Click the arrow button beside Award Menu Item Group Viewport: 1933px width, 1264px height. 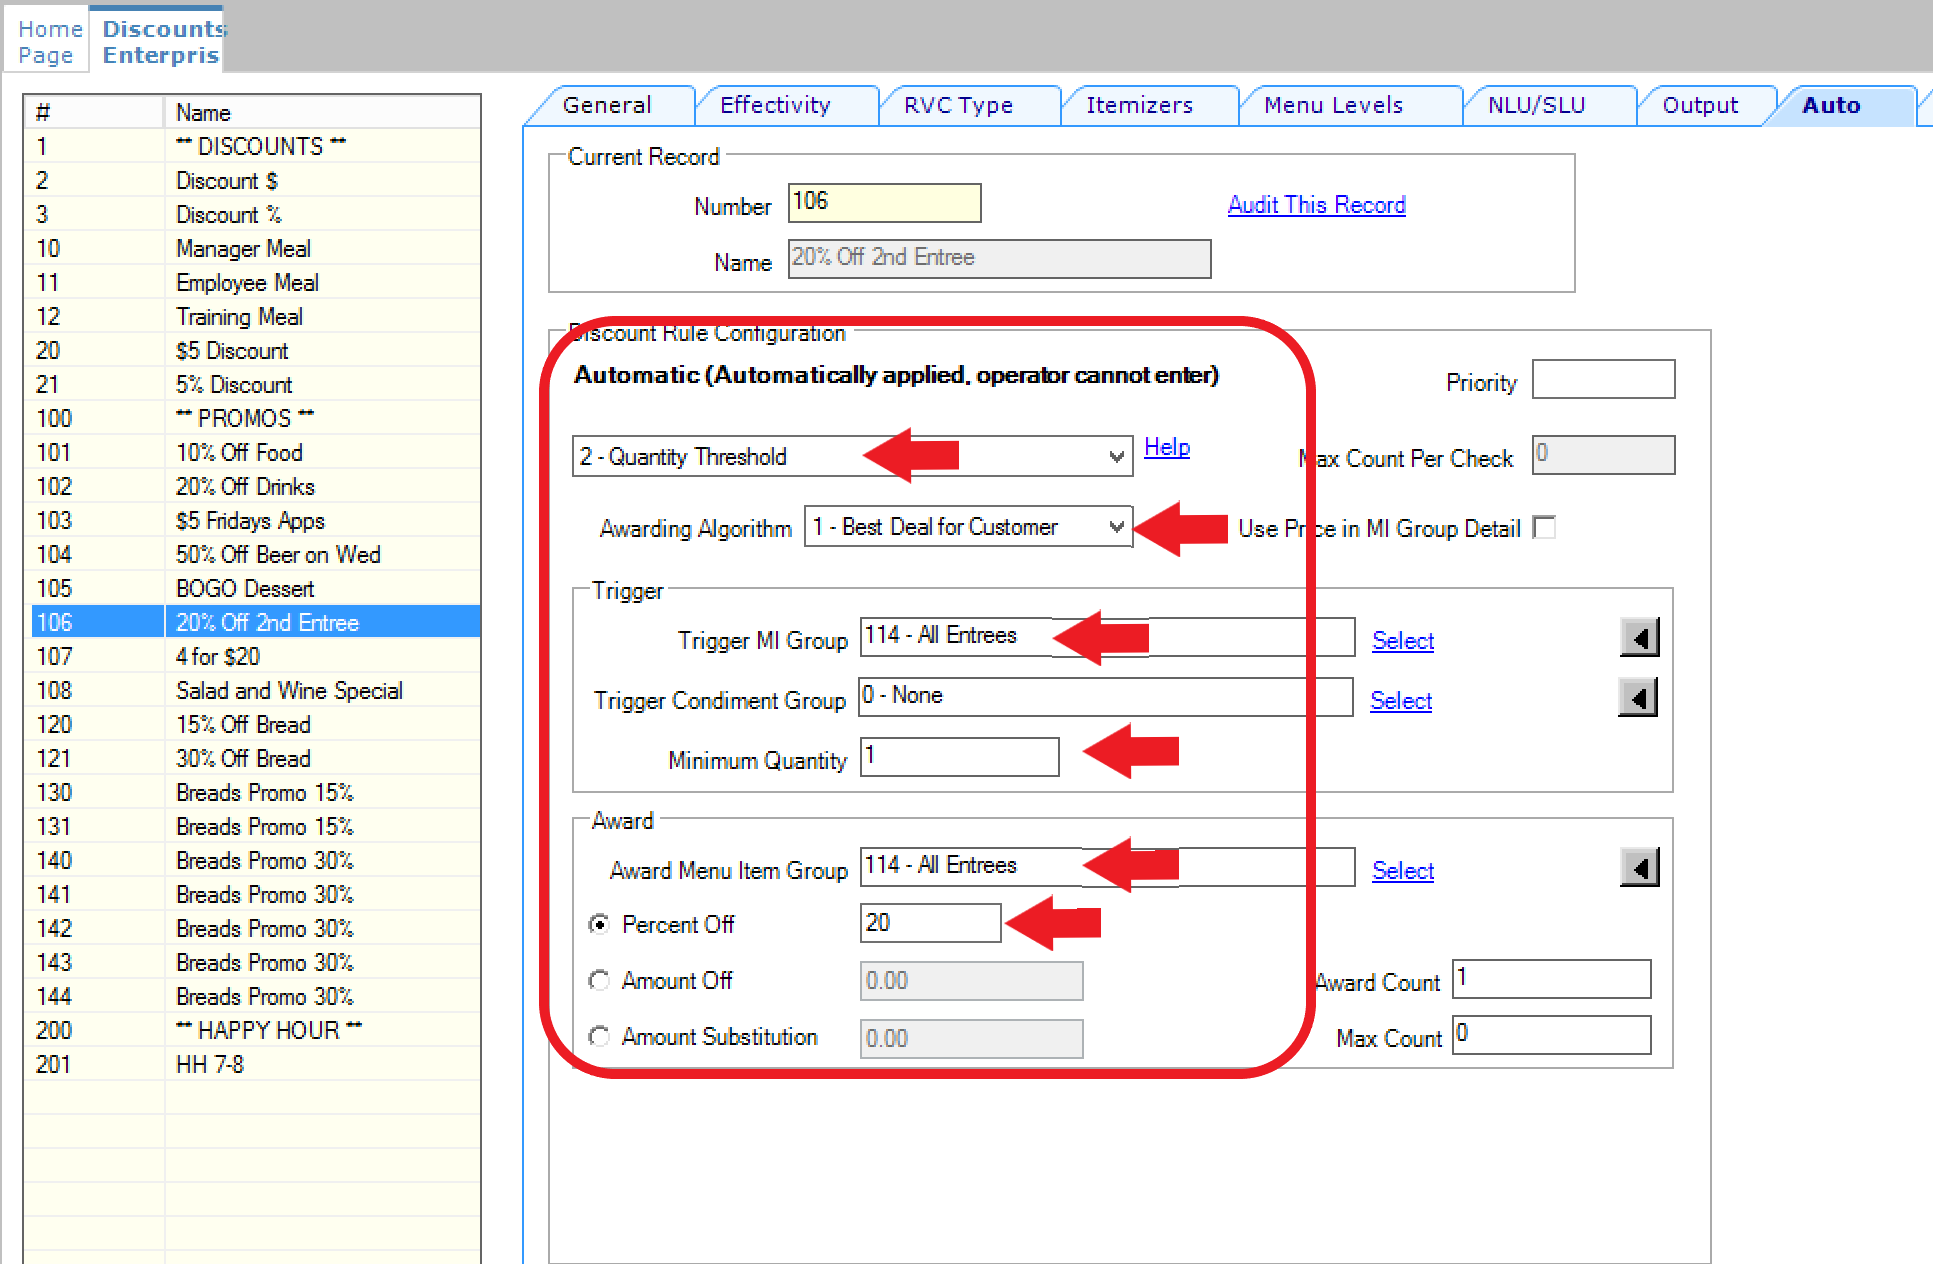click(1639, 868)
